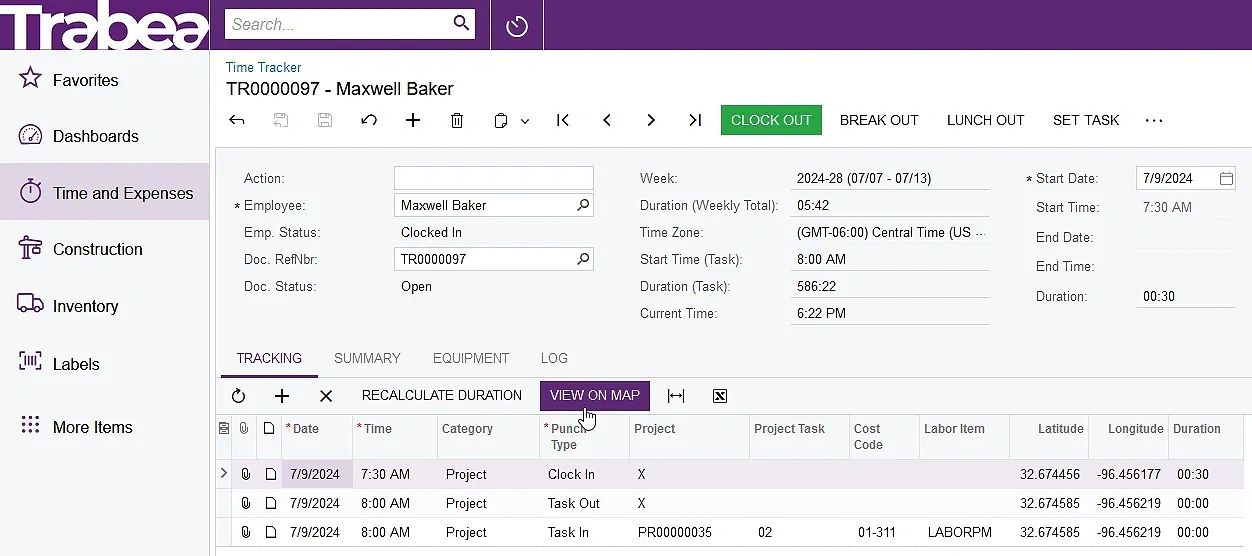Open the Start Date calendar picker

coord(1226,179)
